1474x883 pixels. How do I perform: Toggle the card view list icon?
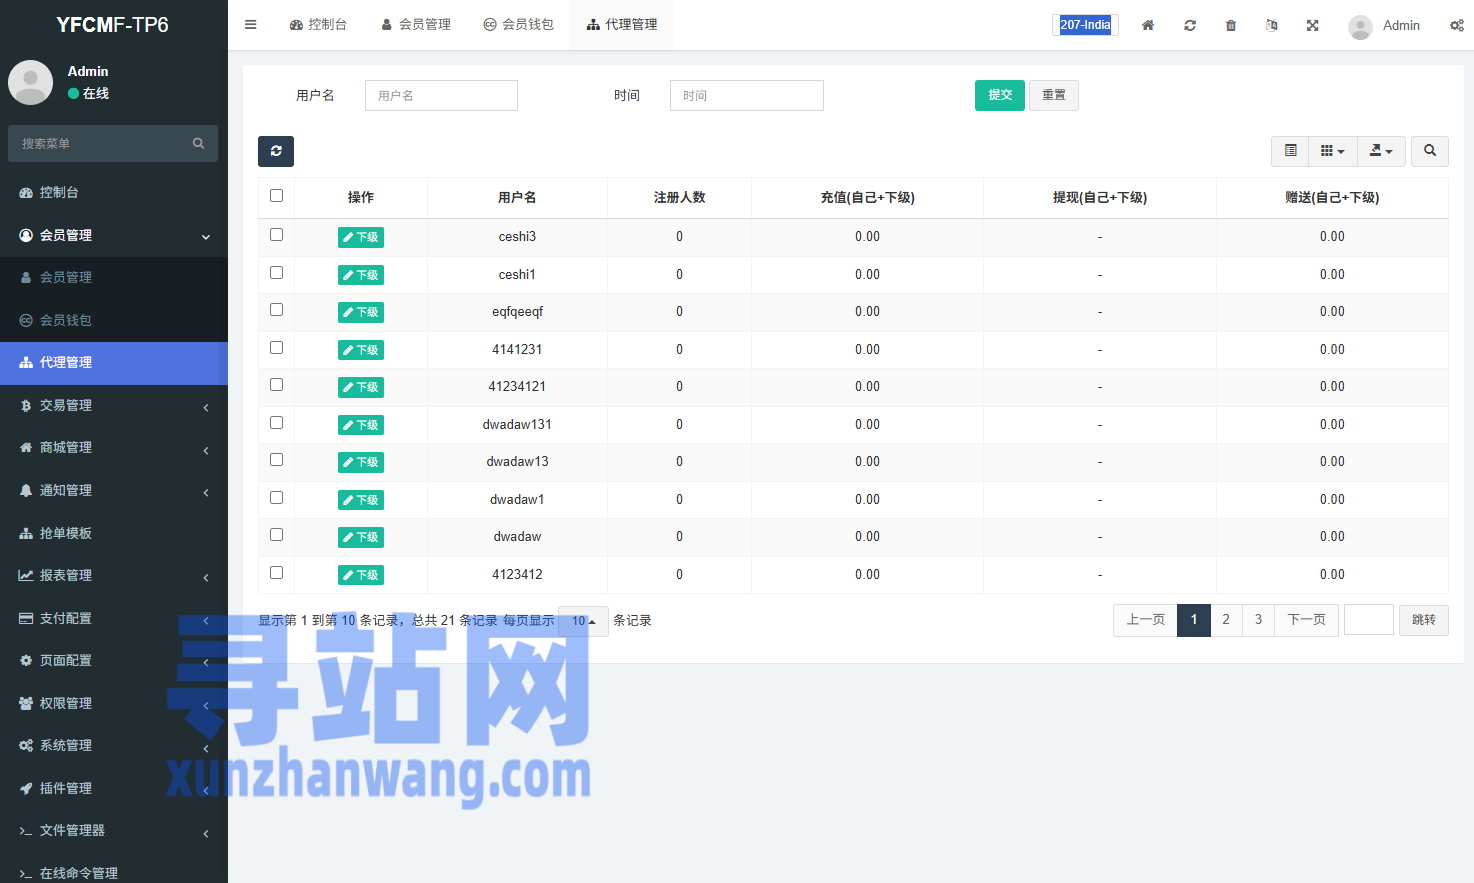point(1291,151)
